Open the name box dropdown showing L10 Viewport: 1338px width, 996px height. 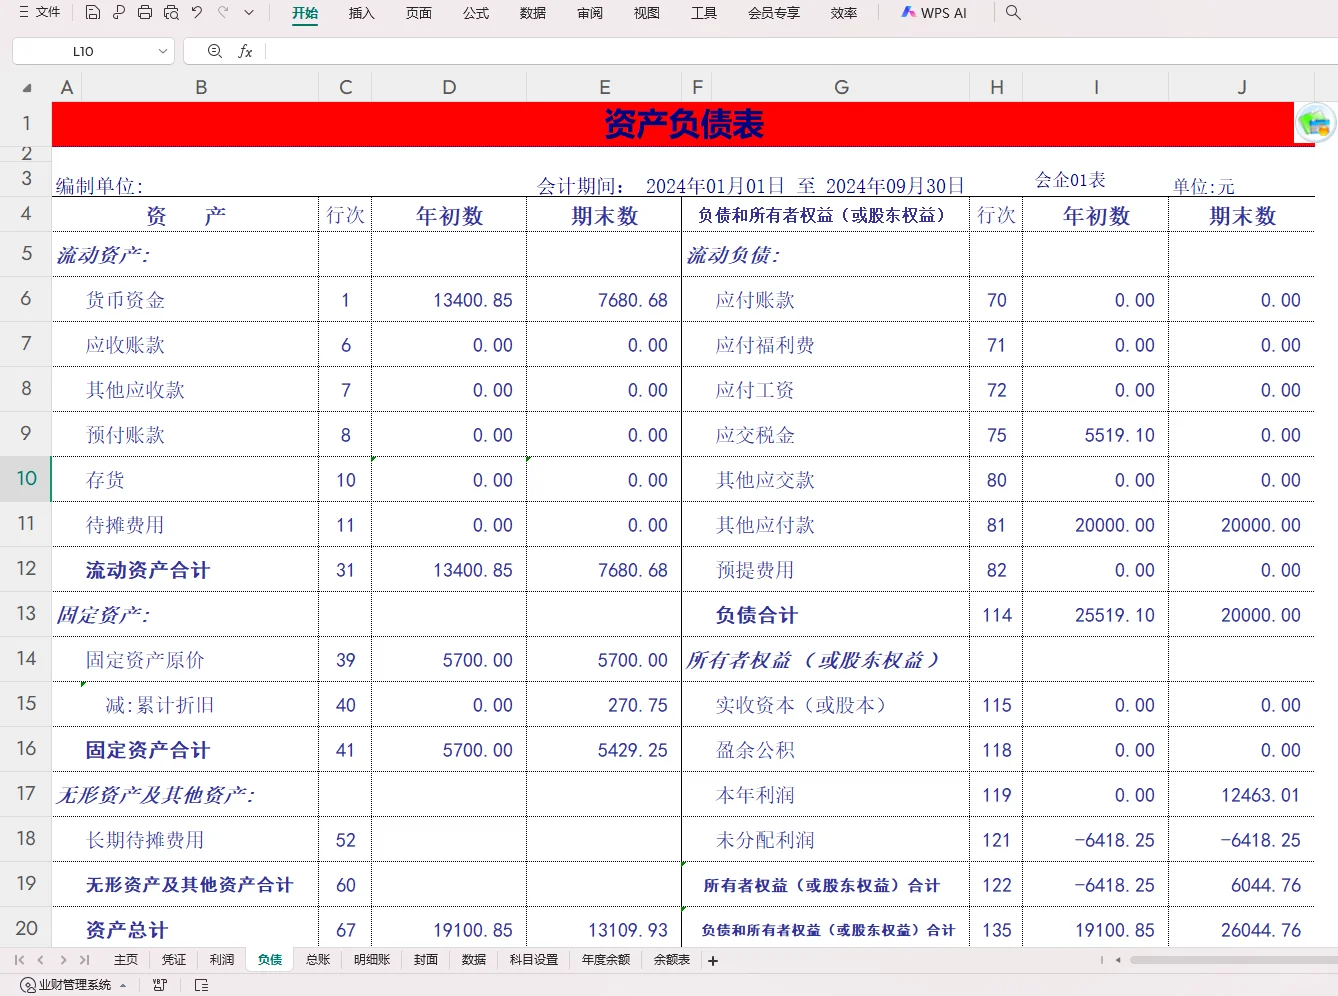(x=163, y=51)
